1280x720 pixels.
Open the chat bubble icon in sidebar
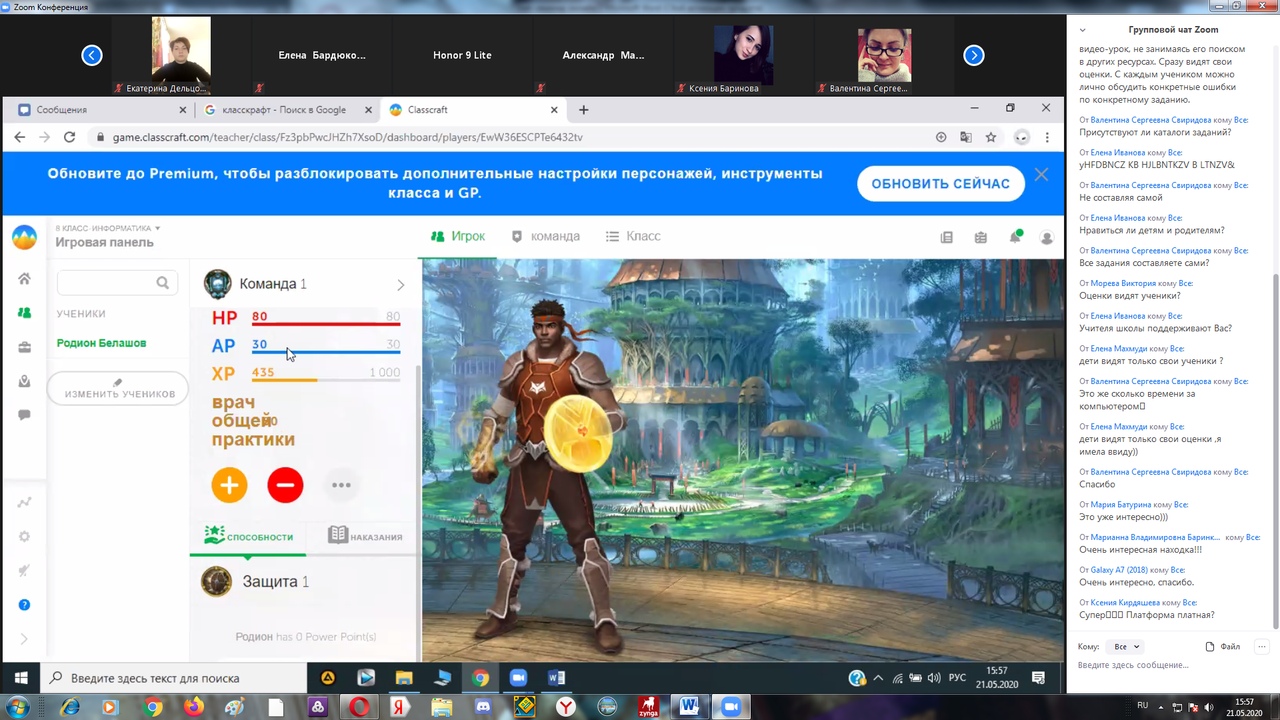(x=24, y=415)
